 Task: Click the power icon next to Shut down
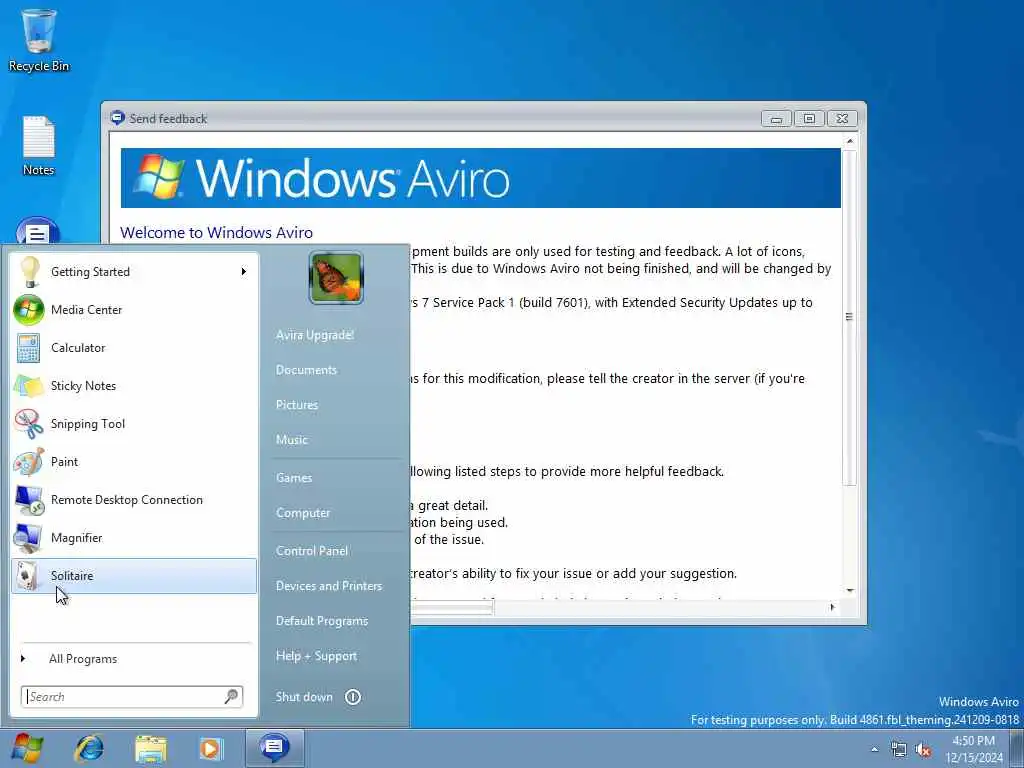pos(353,697)
